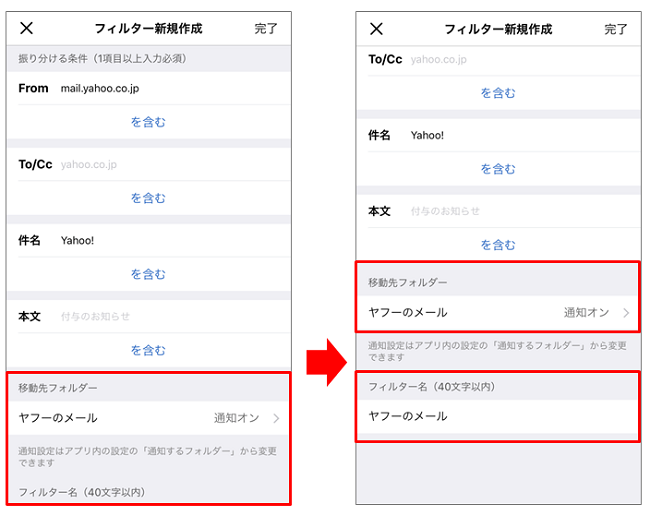Image resolution: width=650 pixels, height=516 pixels.
Task: Change the を含む condition under To/Cc on the right screen
Action: [x=498, y=93]
